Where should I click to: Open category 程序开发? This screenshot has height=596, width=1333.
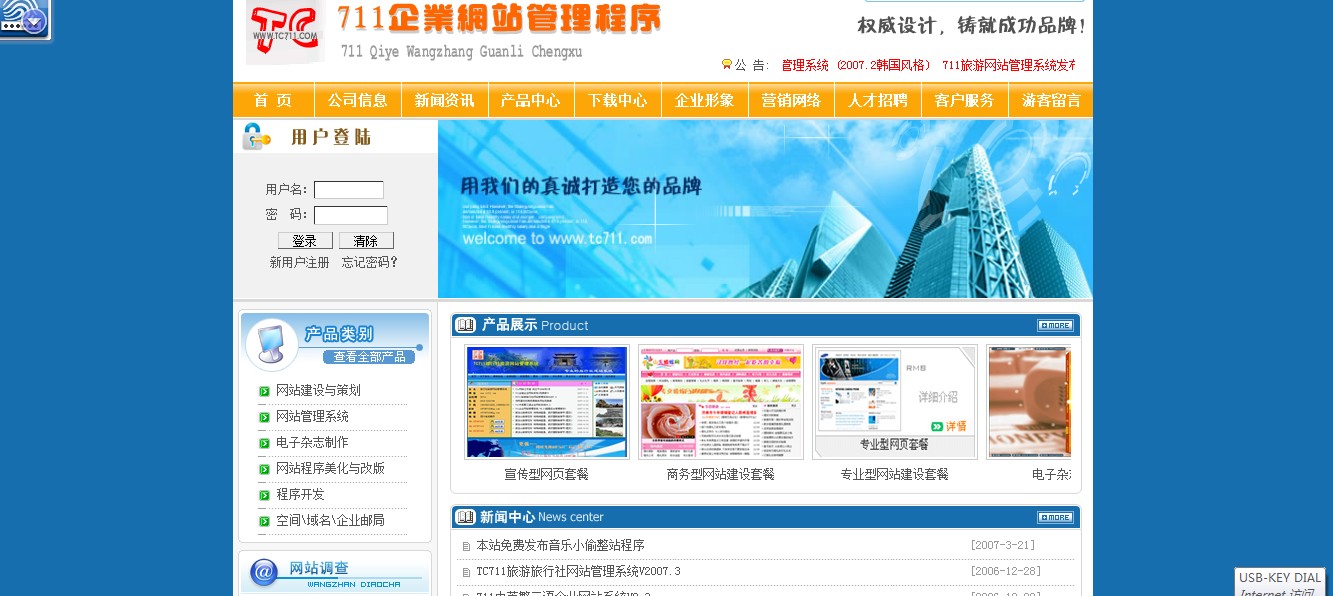(300, 495)
